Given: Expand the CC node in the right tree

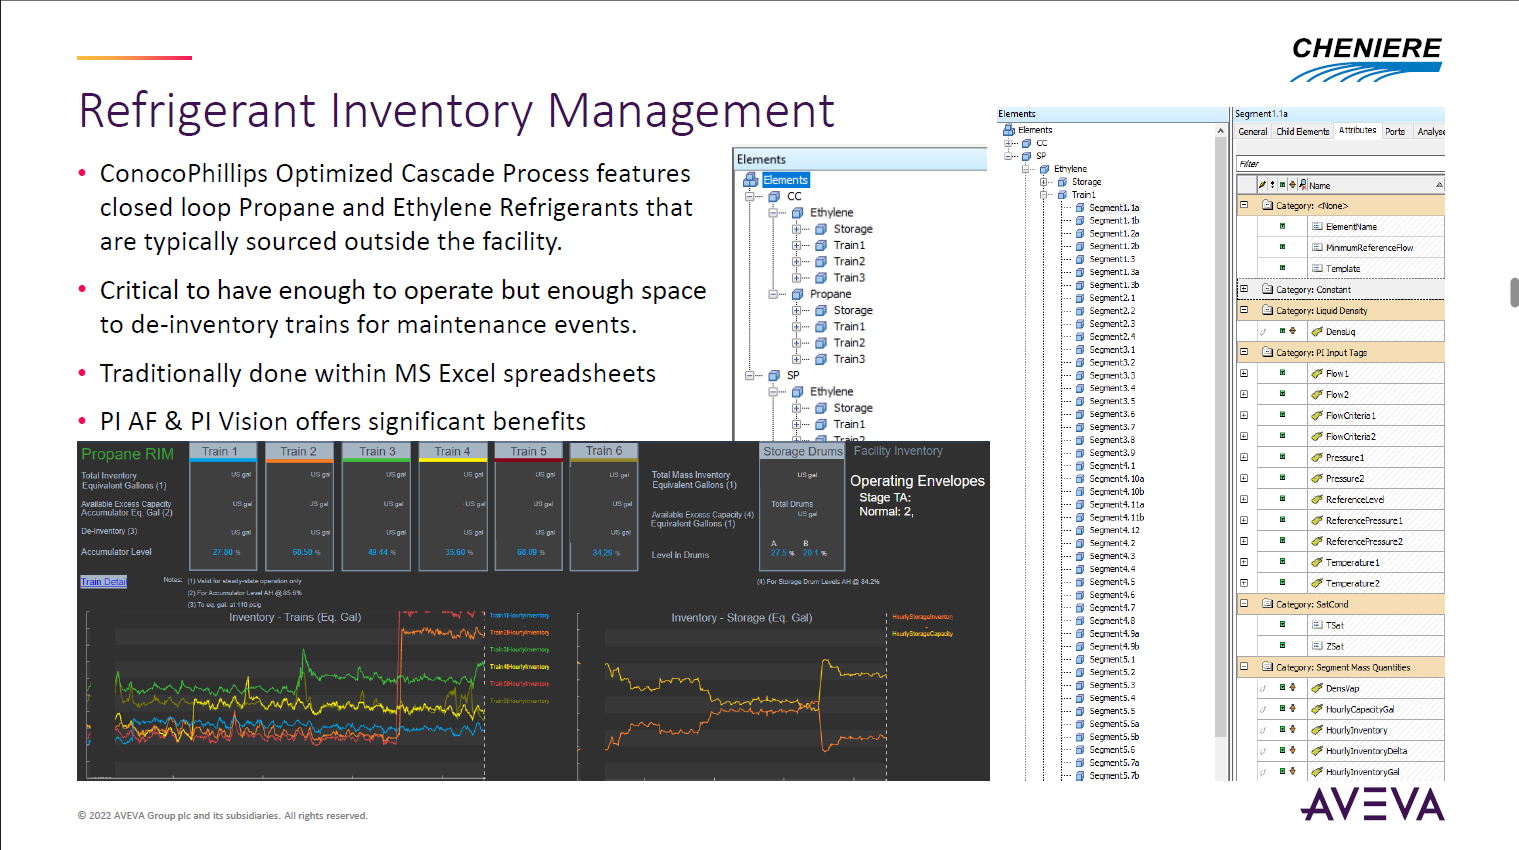Looking at the screenshot, I should 1008,143.
